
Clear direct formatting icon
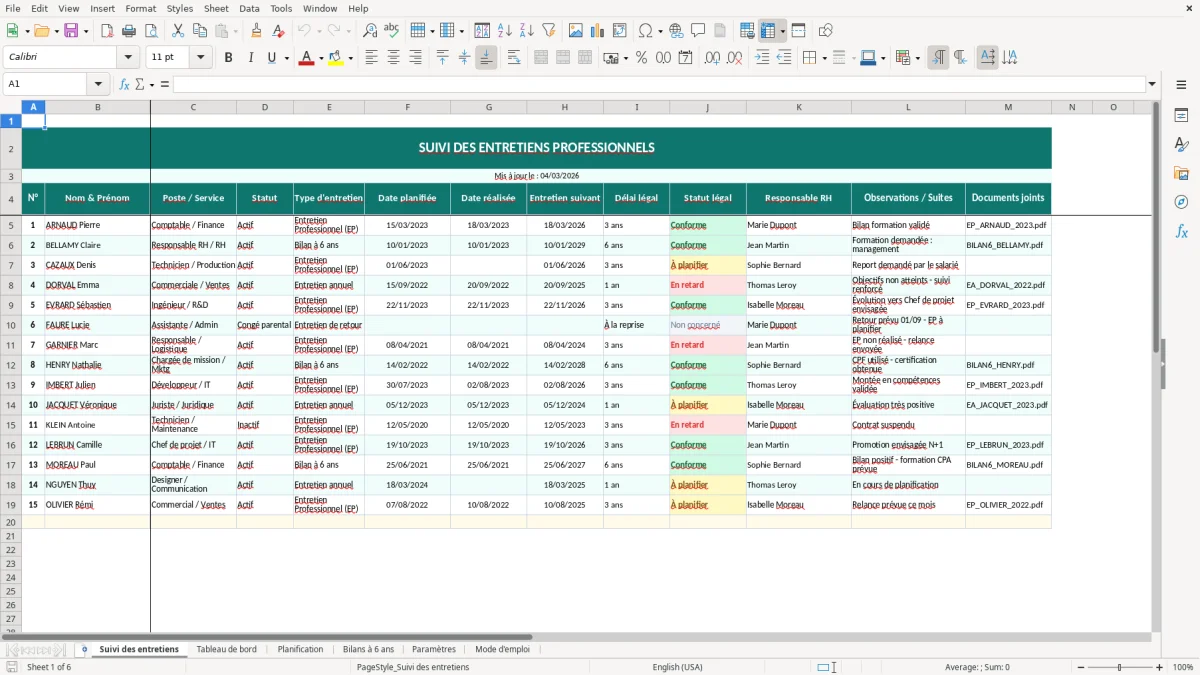pos(277,31)
